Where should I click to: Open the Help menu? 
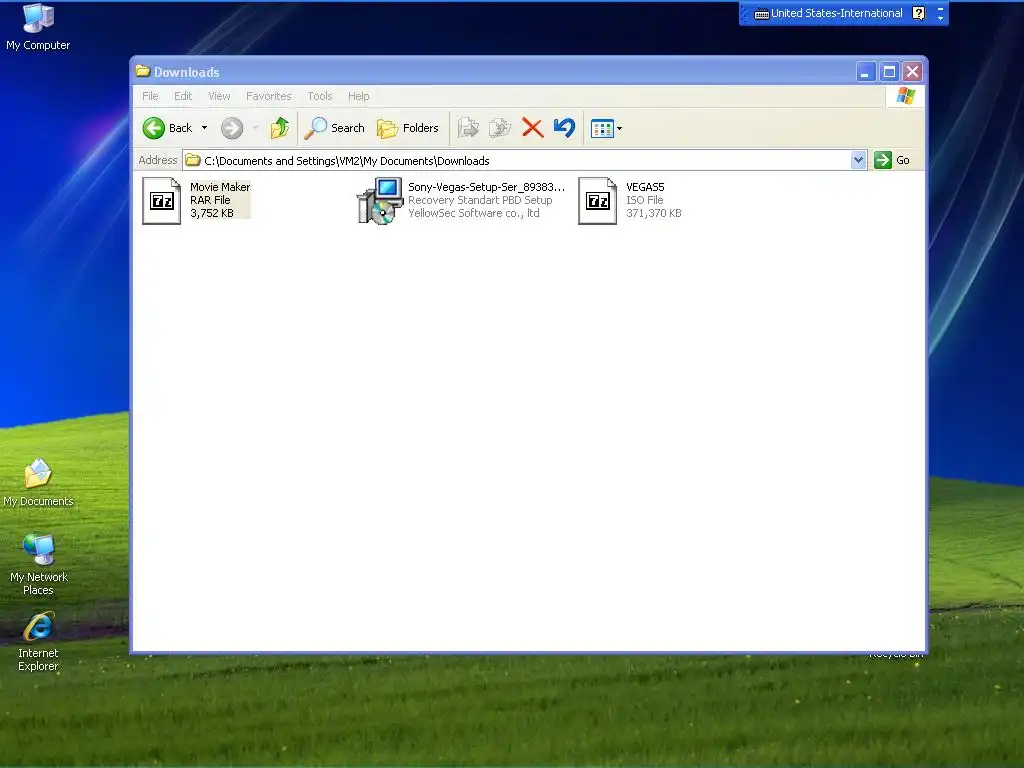point(359,96)
